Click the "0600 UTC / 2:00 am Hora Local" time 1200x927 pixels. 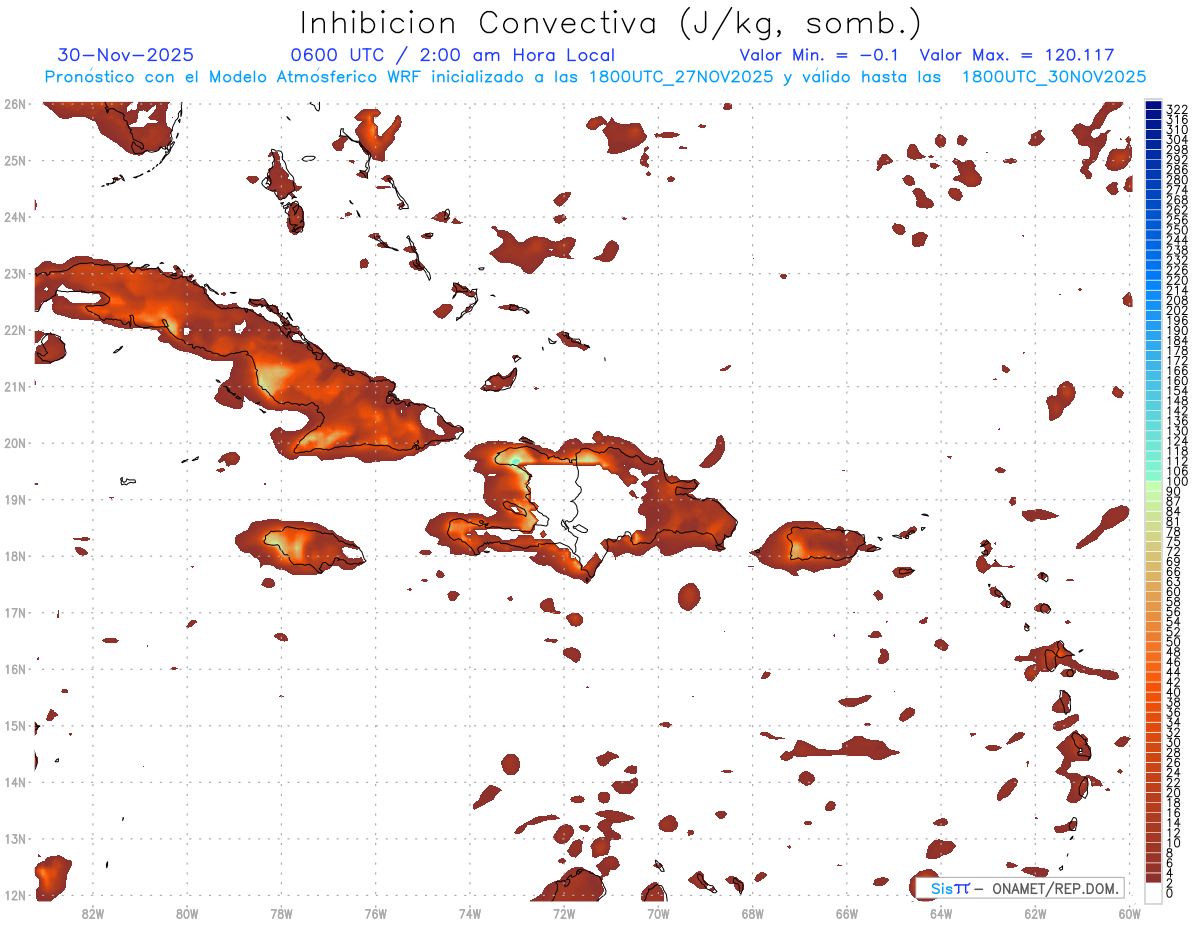(452, 55)
